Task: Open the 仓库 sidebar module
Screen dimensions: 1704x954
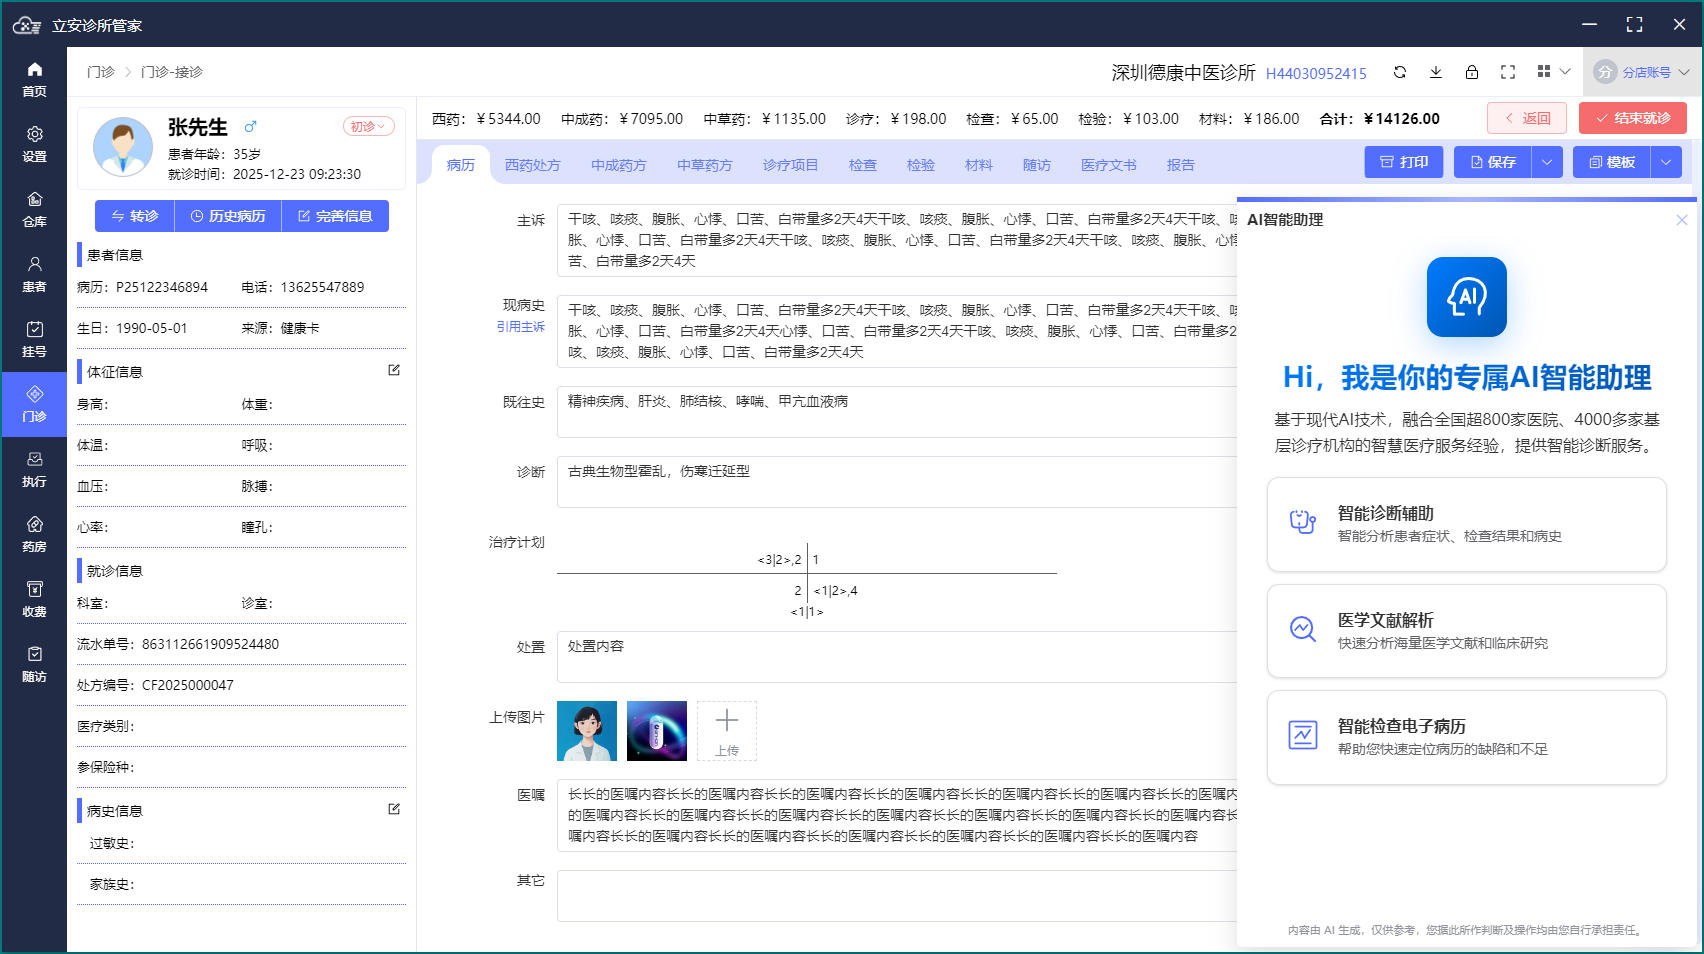Action: coord(34,209)
